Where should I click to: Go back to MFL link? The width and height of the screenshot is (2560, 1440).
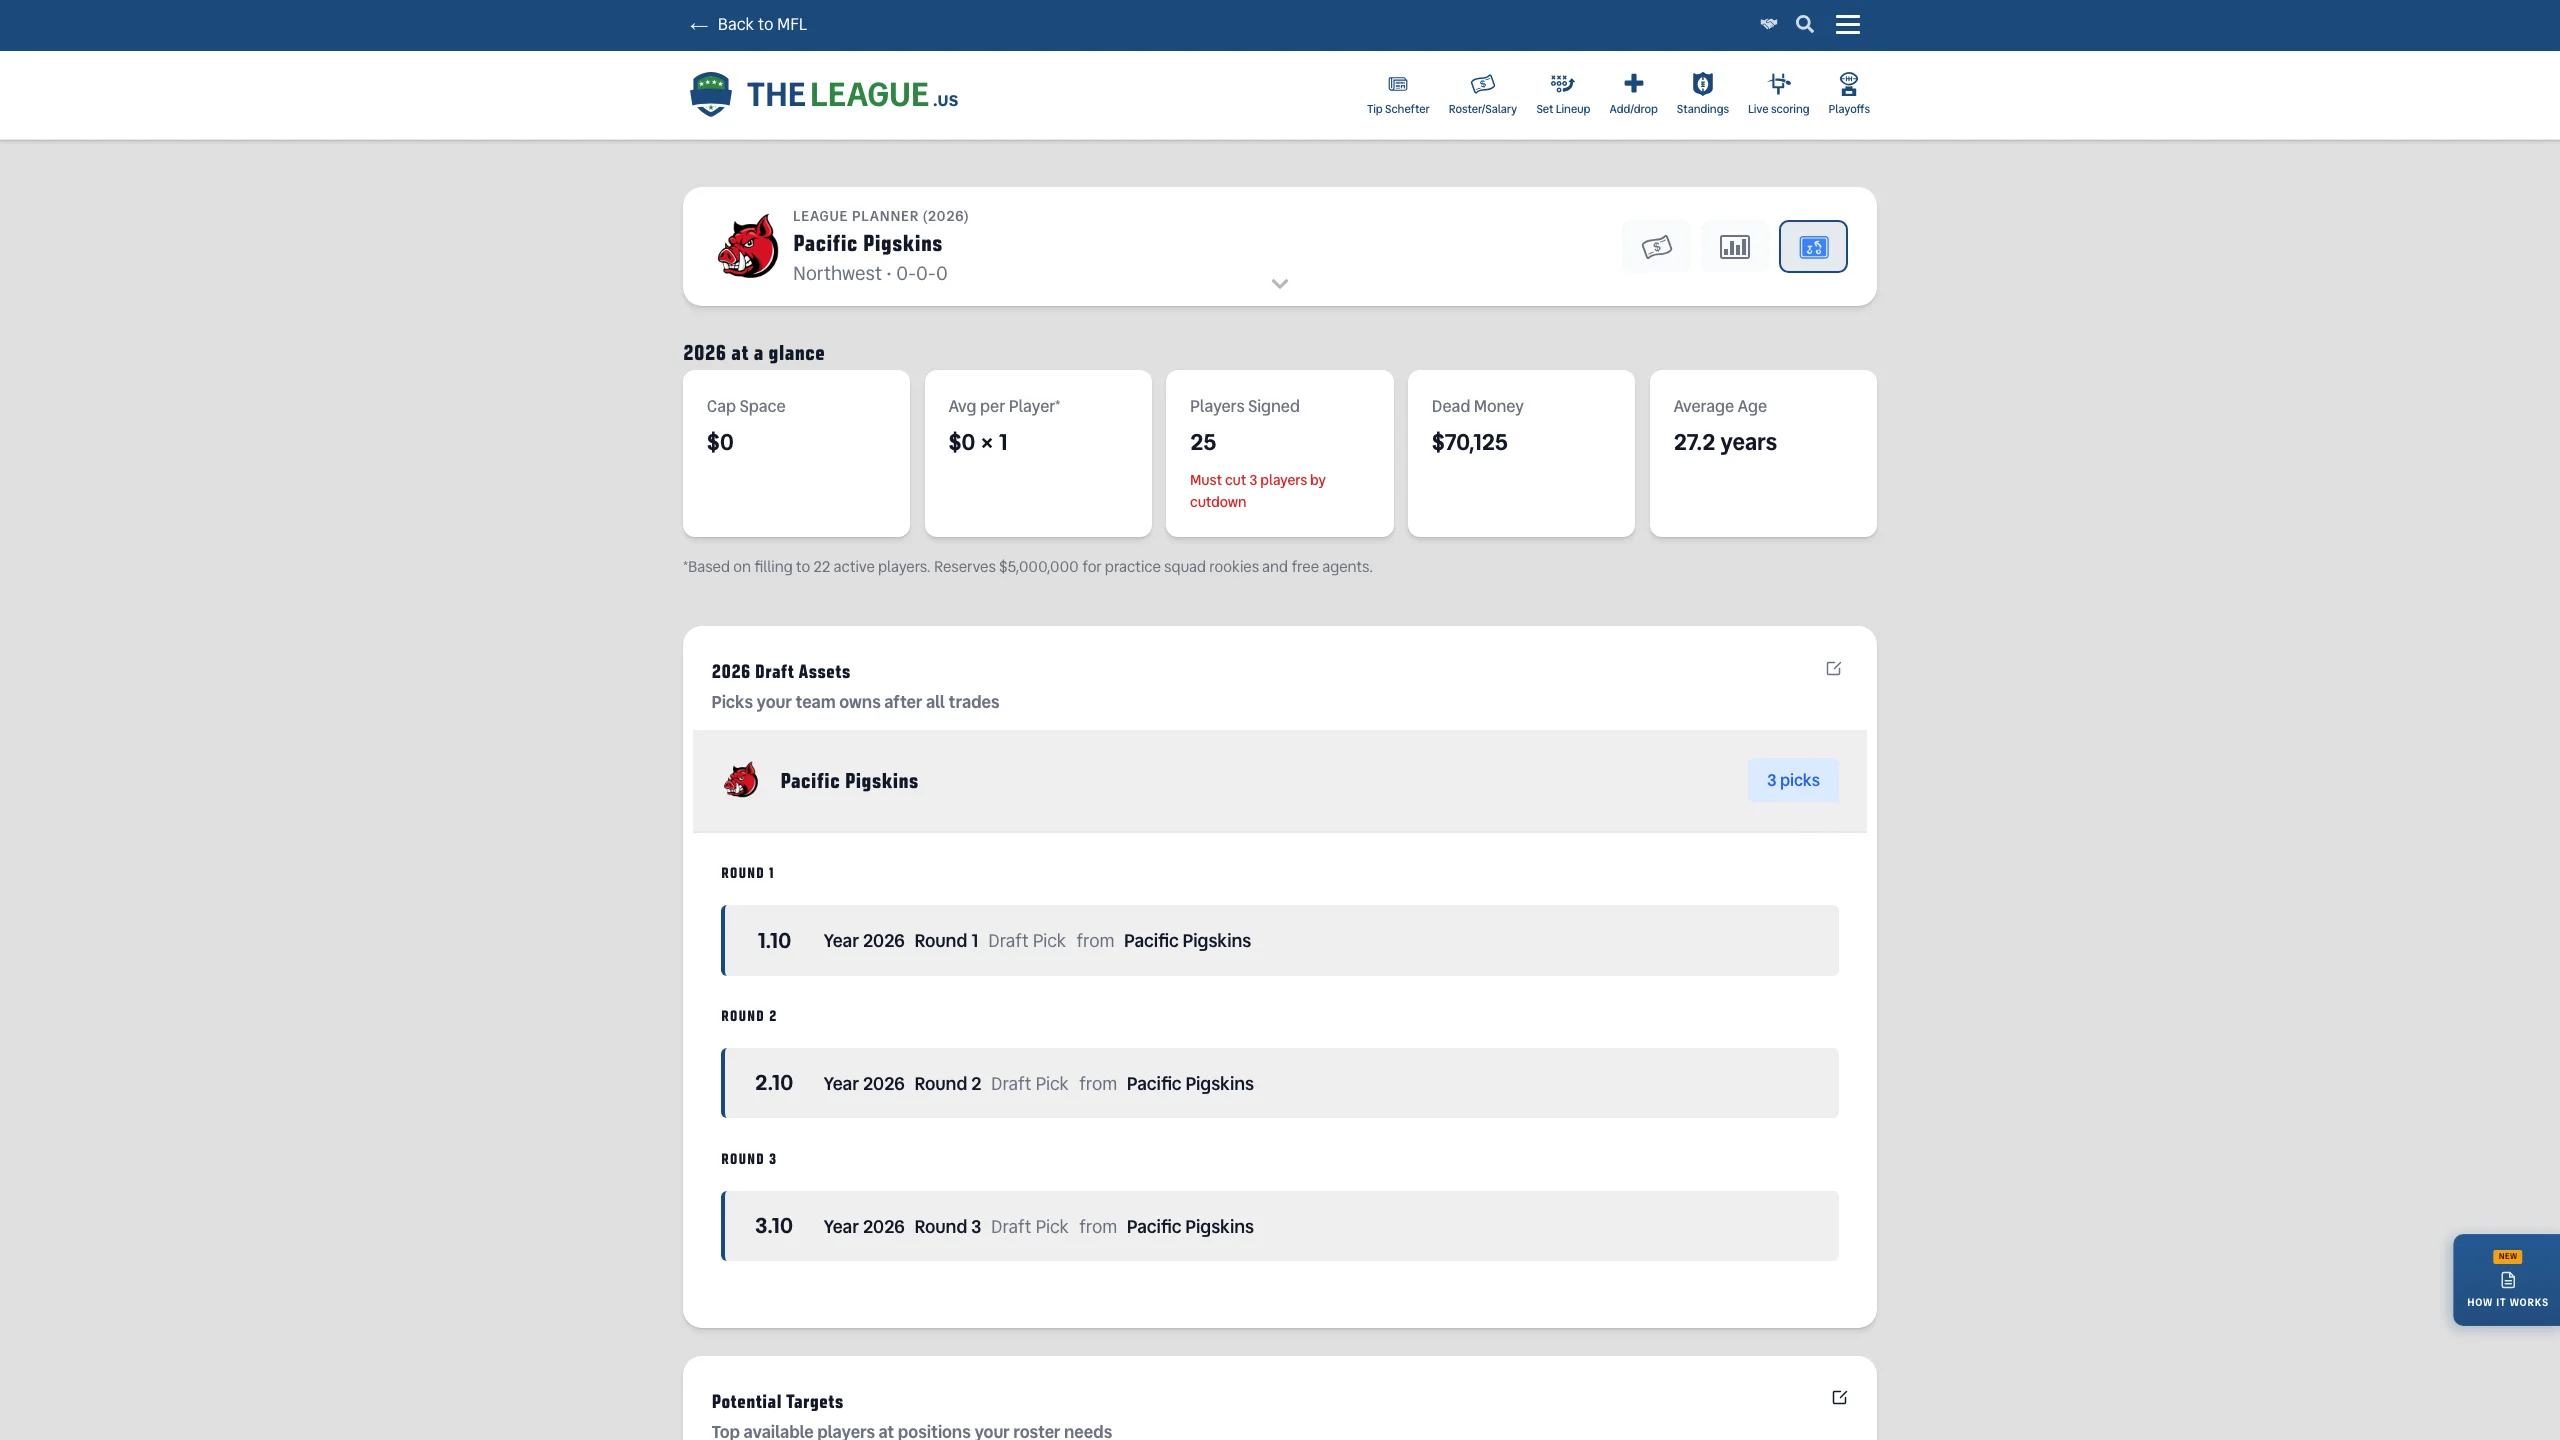(748, 24)
